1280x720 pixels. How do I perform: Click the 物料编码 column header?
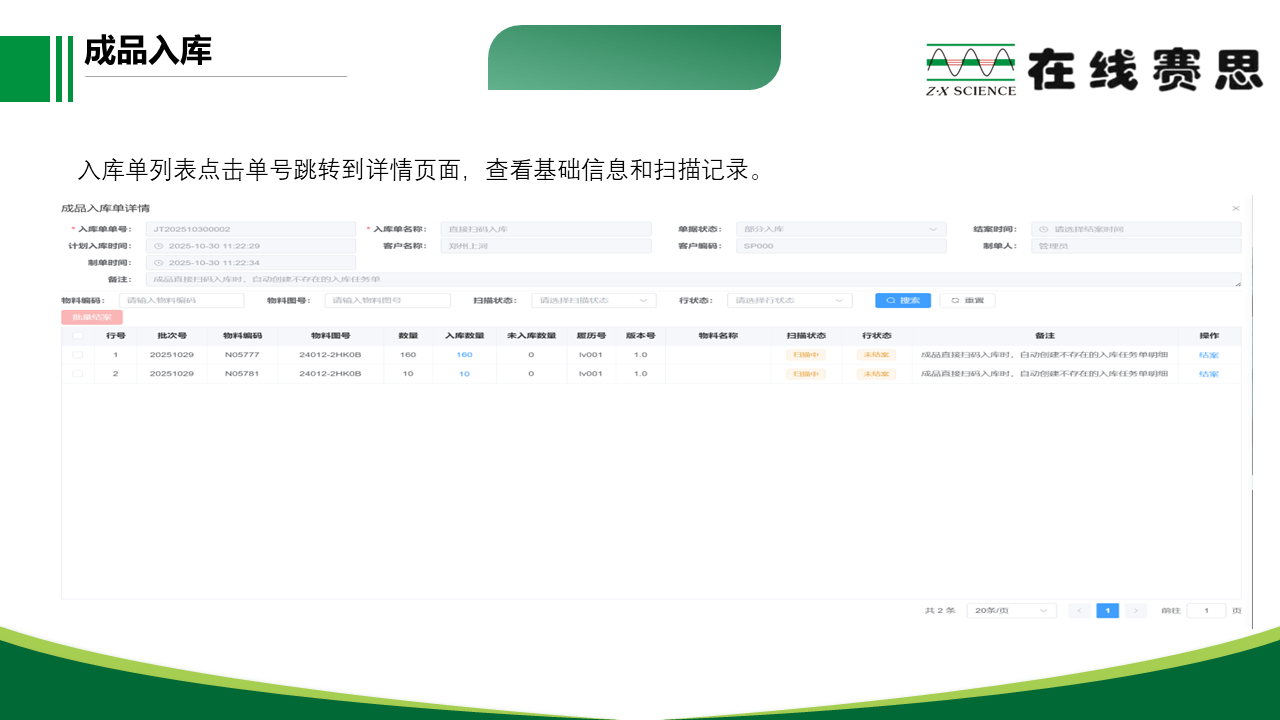(242, 336)
